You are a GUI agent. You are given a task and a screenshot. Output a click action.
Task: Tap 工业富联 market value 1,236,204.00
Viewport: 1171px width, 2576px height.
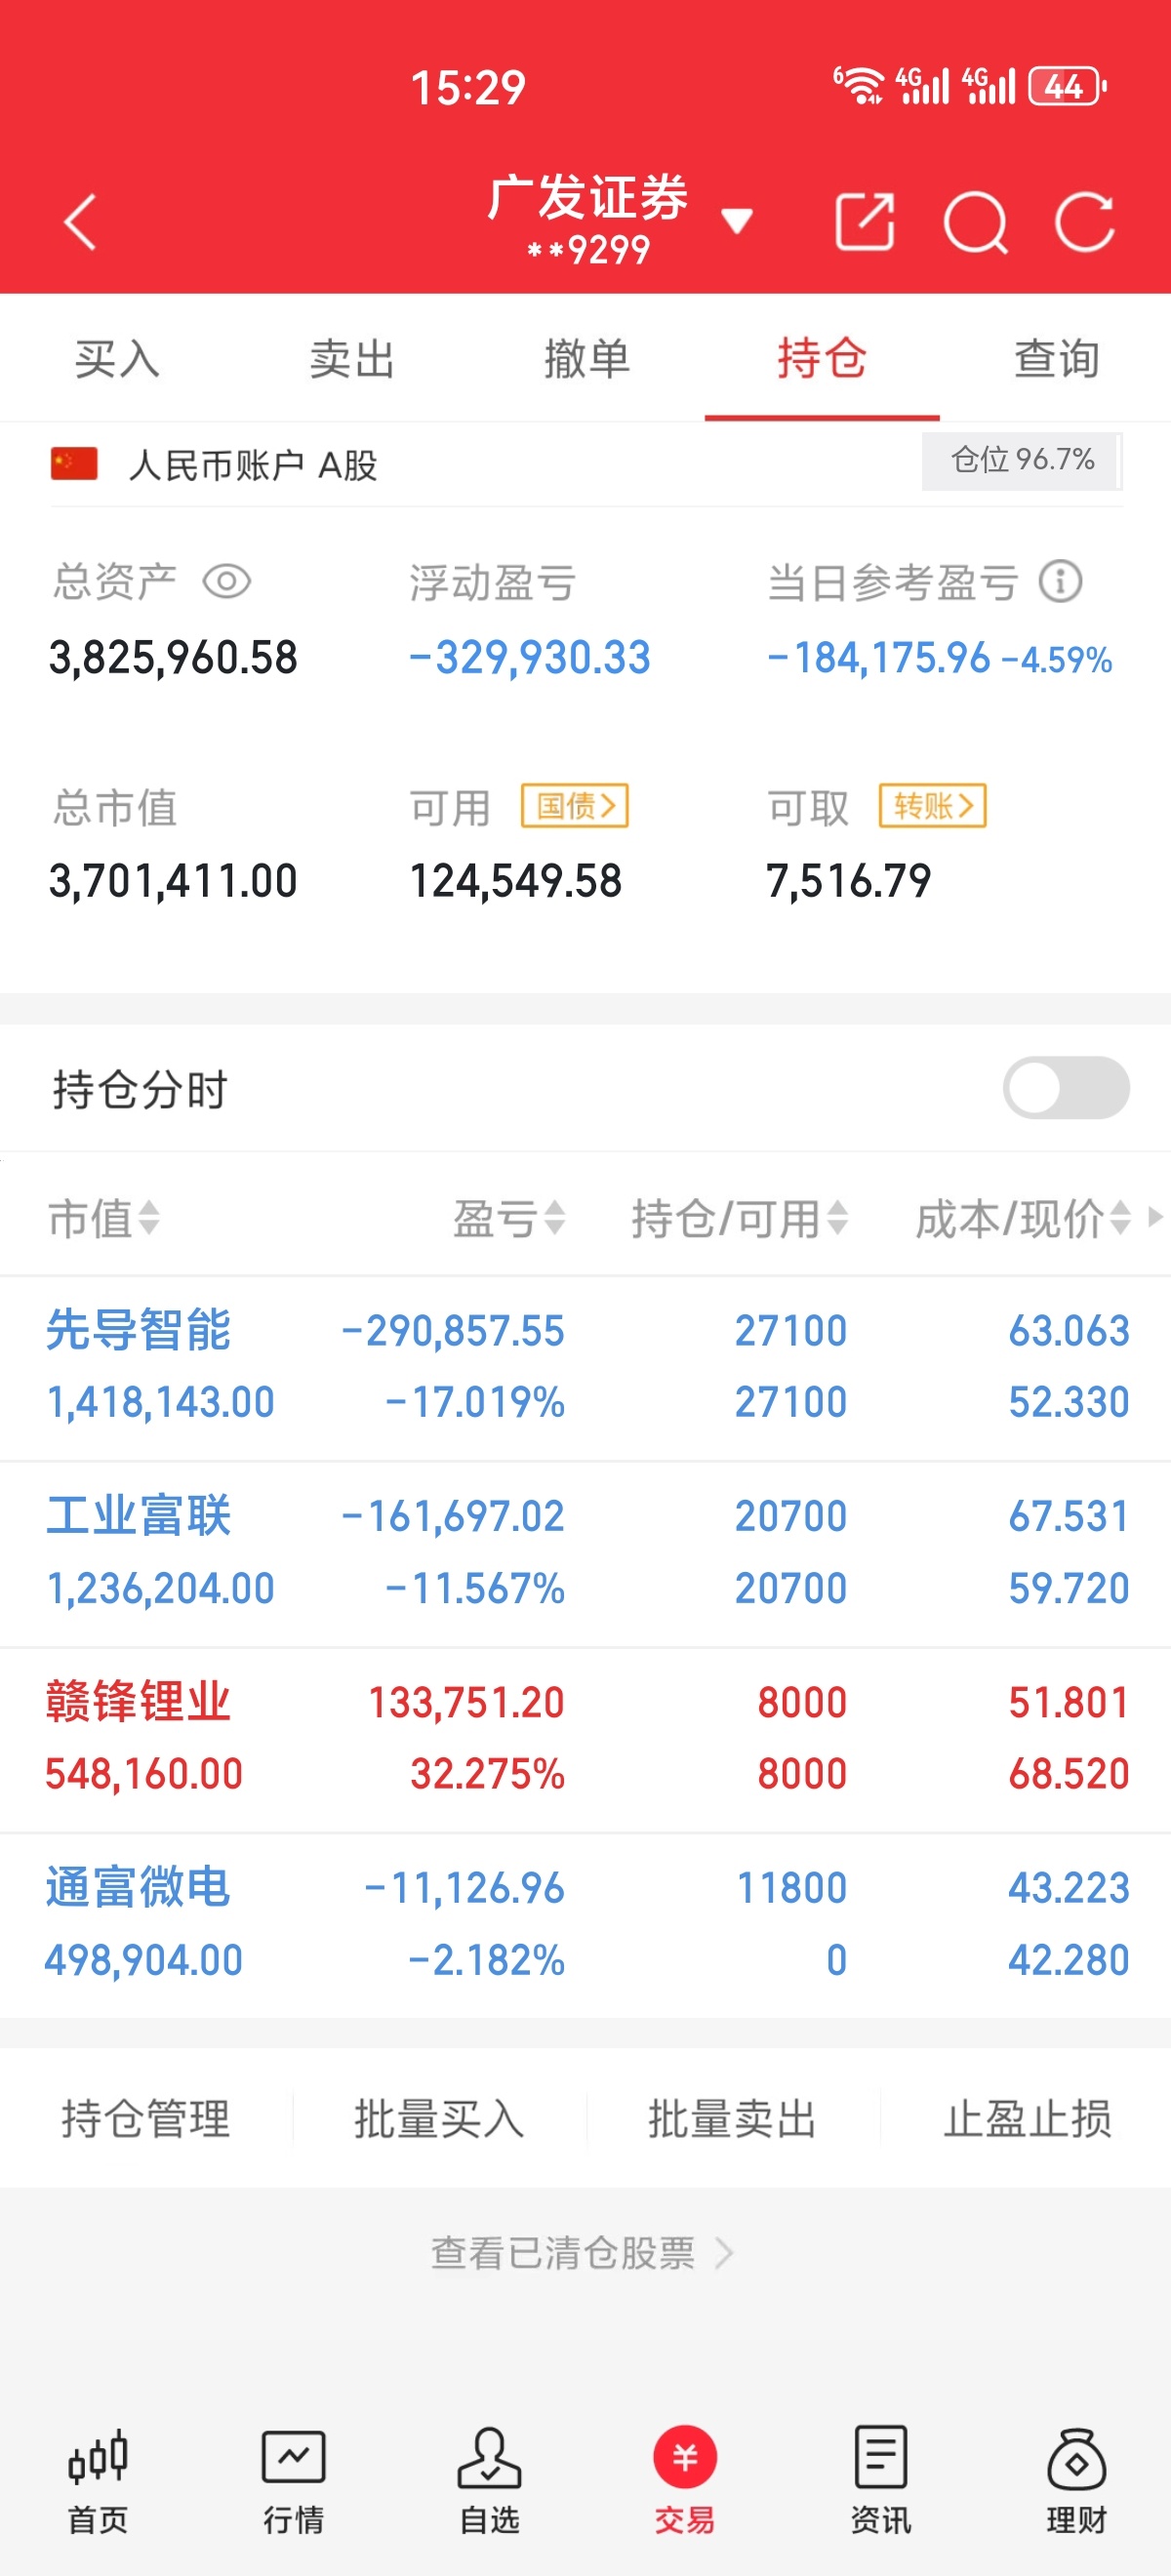[160, 1588]
